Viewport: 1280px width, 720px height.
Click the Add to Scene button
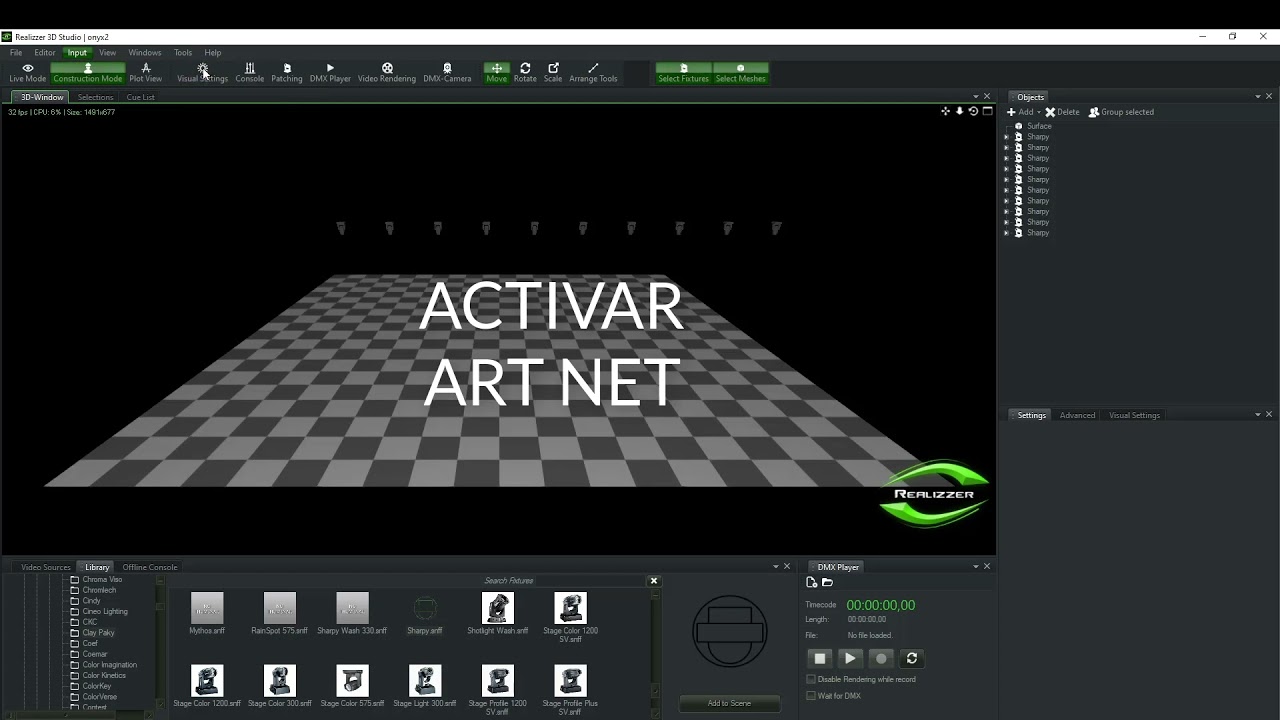(x=729, y=703)
